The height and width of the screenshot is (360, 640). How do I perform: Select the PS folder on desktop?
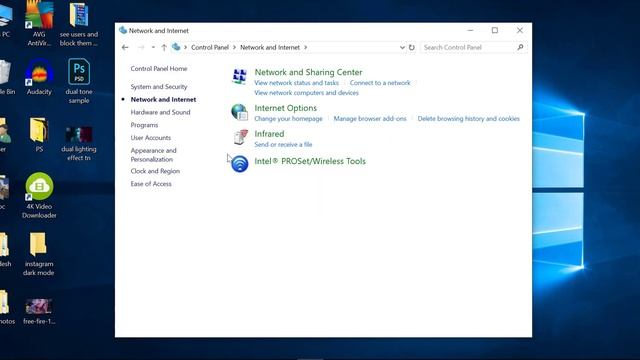39,135
